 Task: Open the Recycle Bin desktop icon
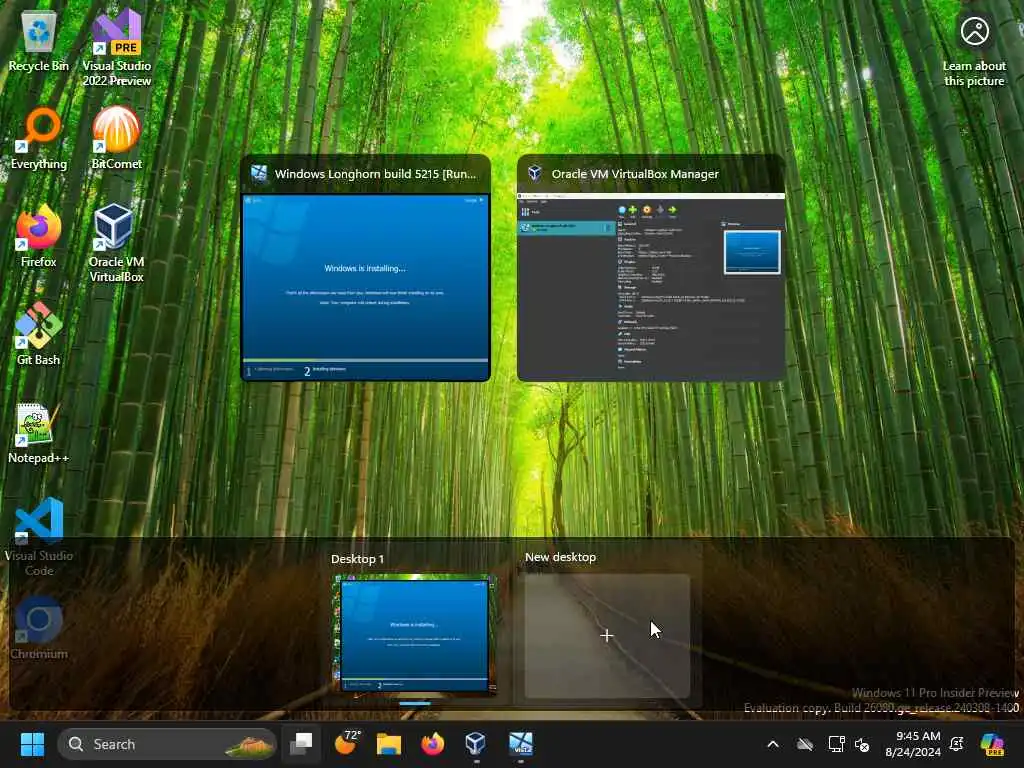click(39, 40)
